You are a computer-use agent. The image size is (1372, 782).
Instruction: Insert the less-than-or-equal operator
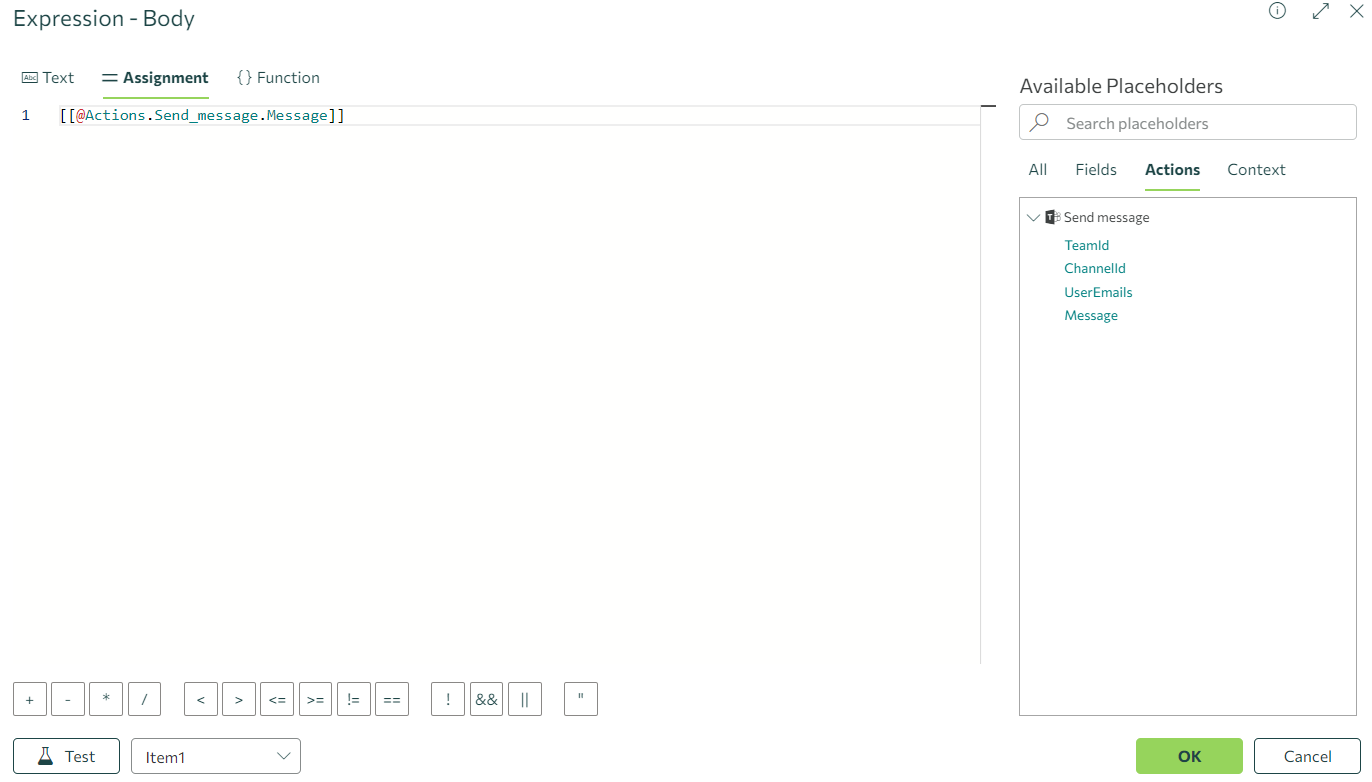[277, 699]
